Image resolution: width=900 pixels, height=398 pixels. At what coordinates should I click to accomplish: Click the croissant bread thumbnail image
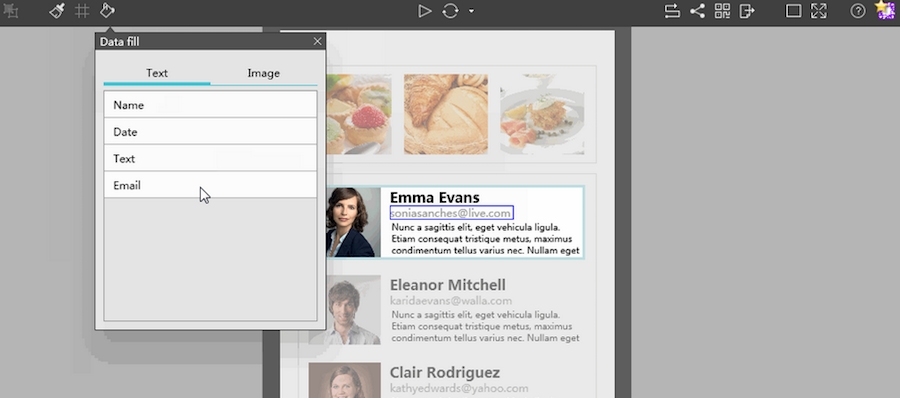[x=446, y=114]
